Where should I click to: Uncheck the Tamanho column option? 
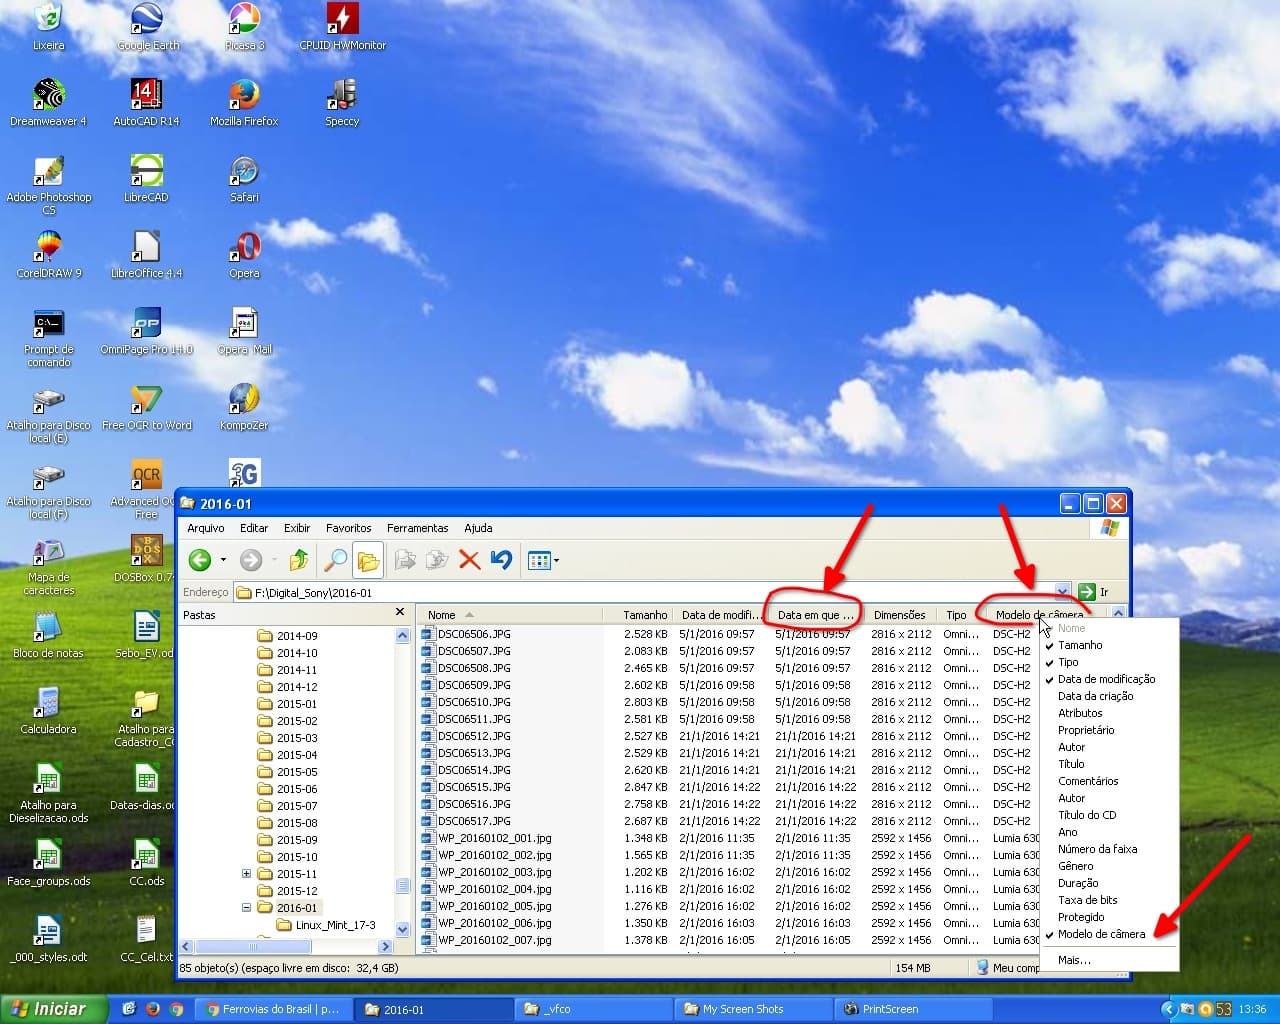[x=1080, y=645]
